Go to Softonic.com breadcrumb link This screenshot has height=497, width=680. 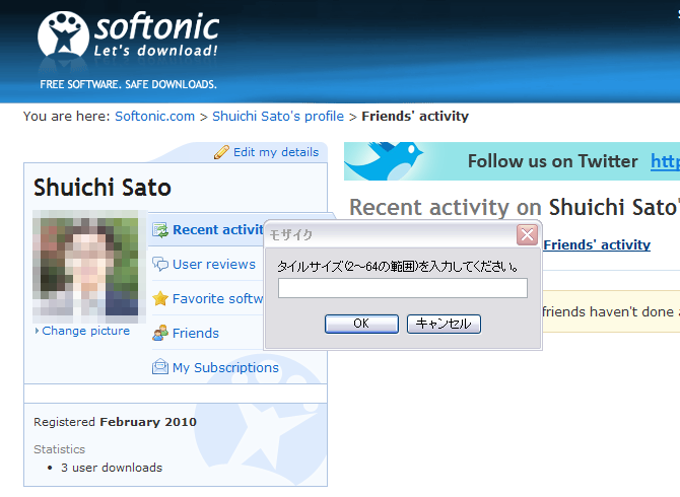(x=155, y=116)
